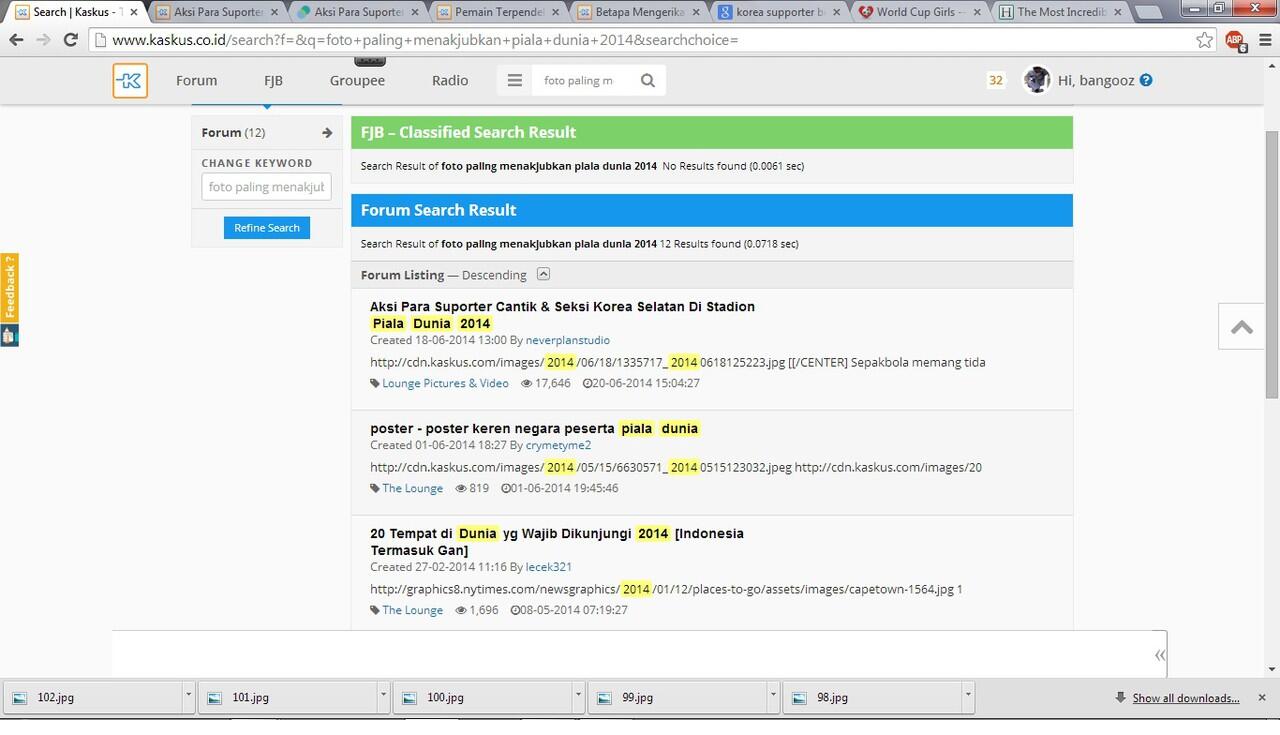Open dropdown arrow for 101.jpg download
The height and width of the screenshot is (735, 1280).
383,698
